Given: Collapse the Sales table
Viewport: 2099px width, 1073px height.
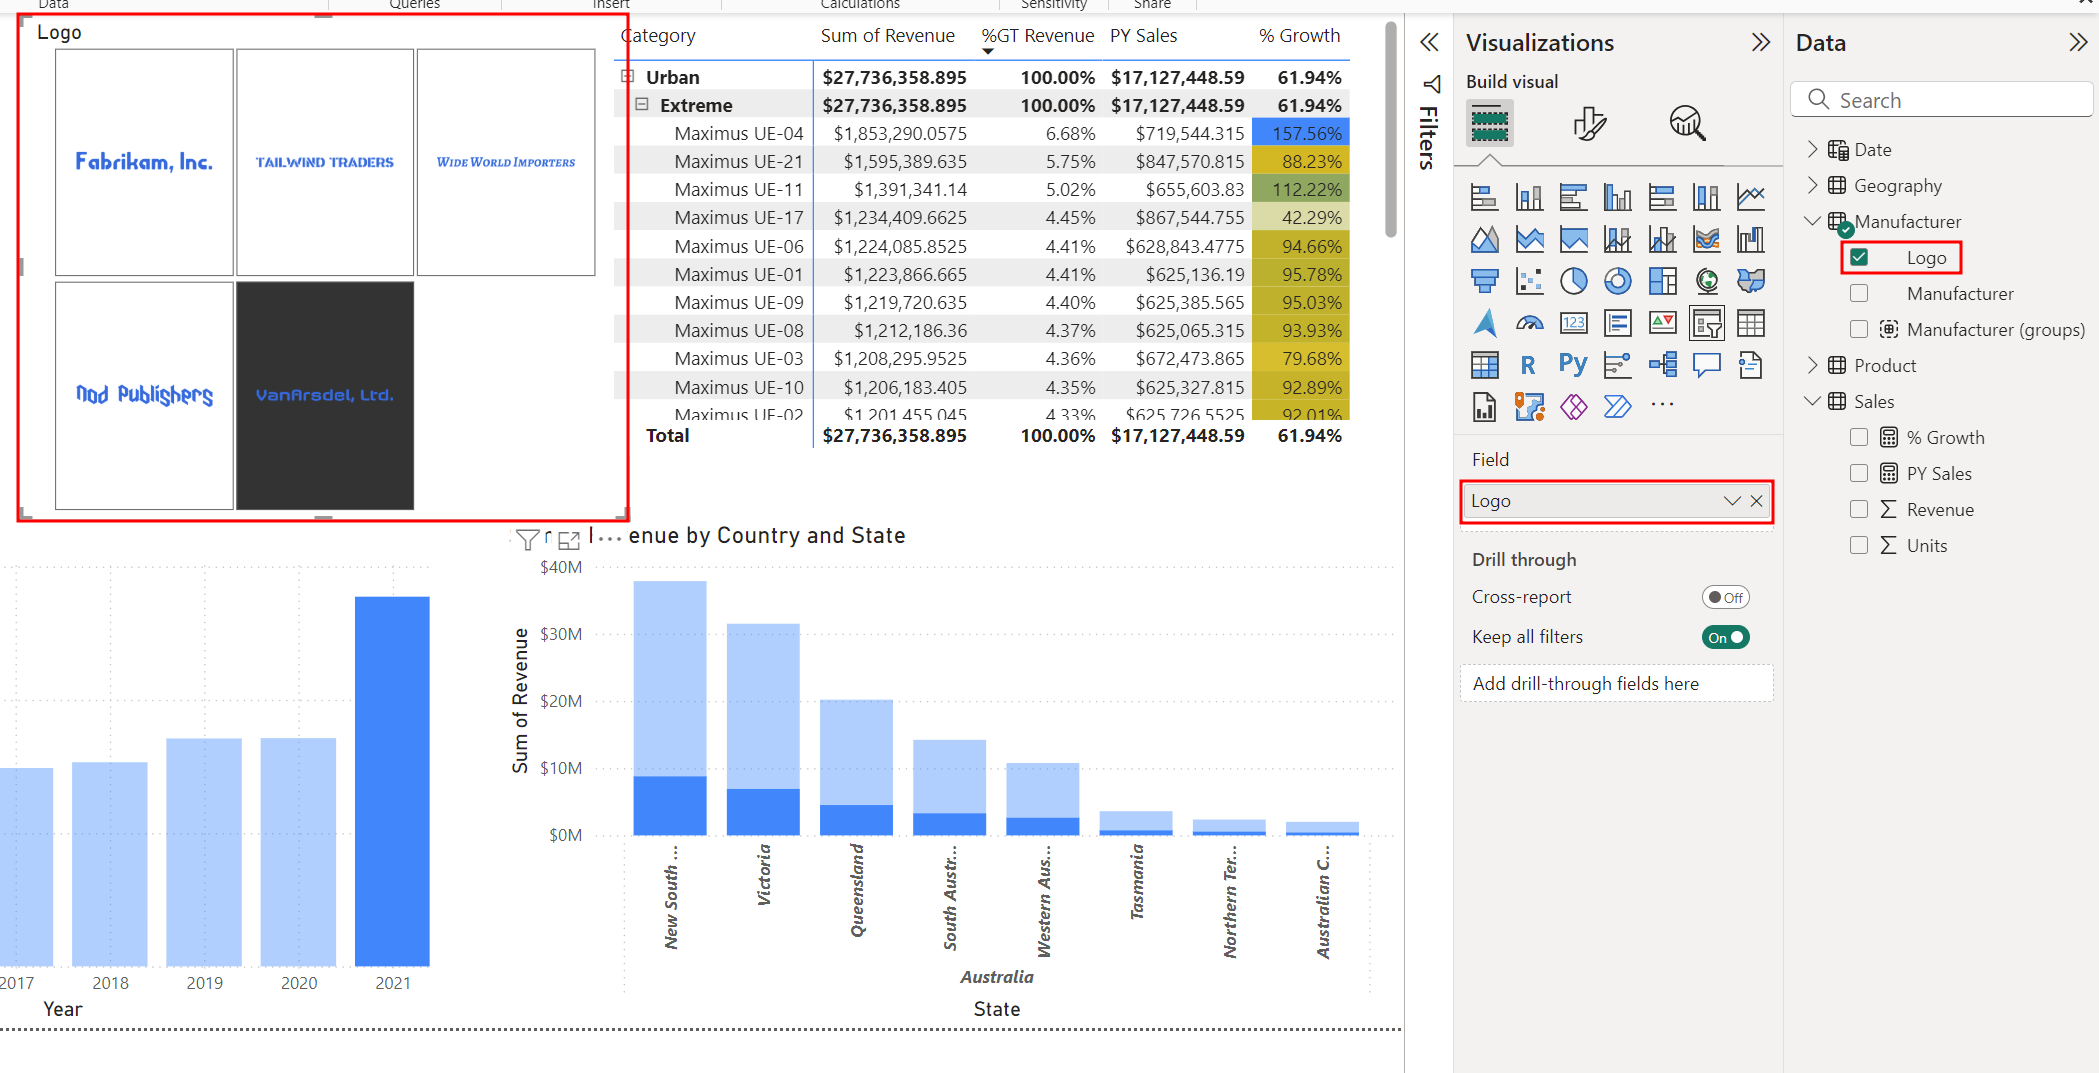Looking at the screenshot, I should [x=1813, y=402].
